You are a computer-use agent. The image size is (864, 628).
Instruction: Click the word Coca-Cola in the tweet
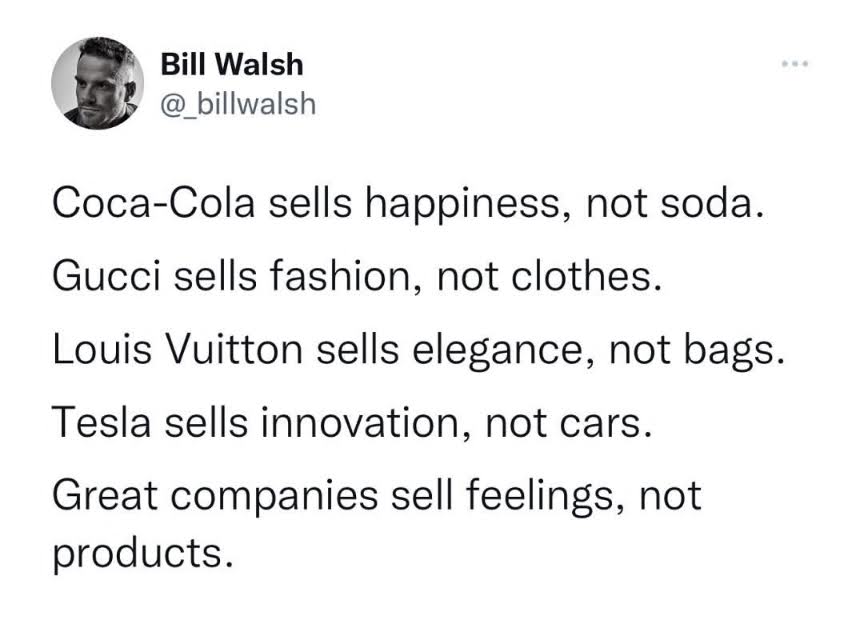click(x=154, y=203)
